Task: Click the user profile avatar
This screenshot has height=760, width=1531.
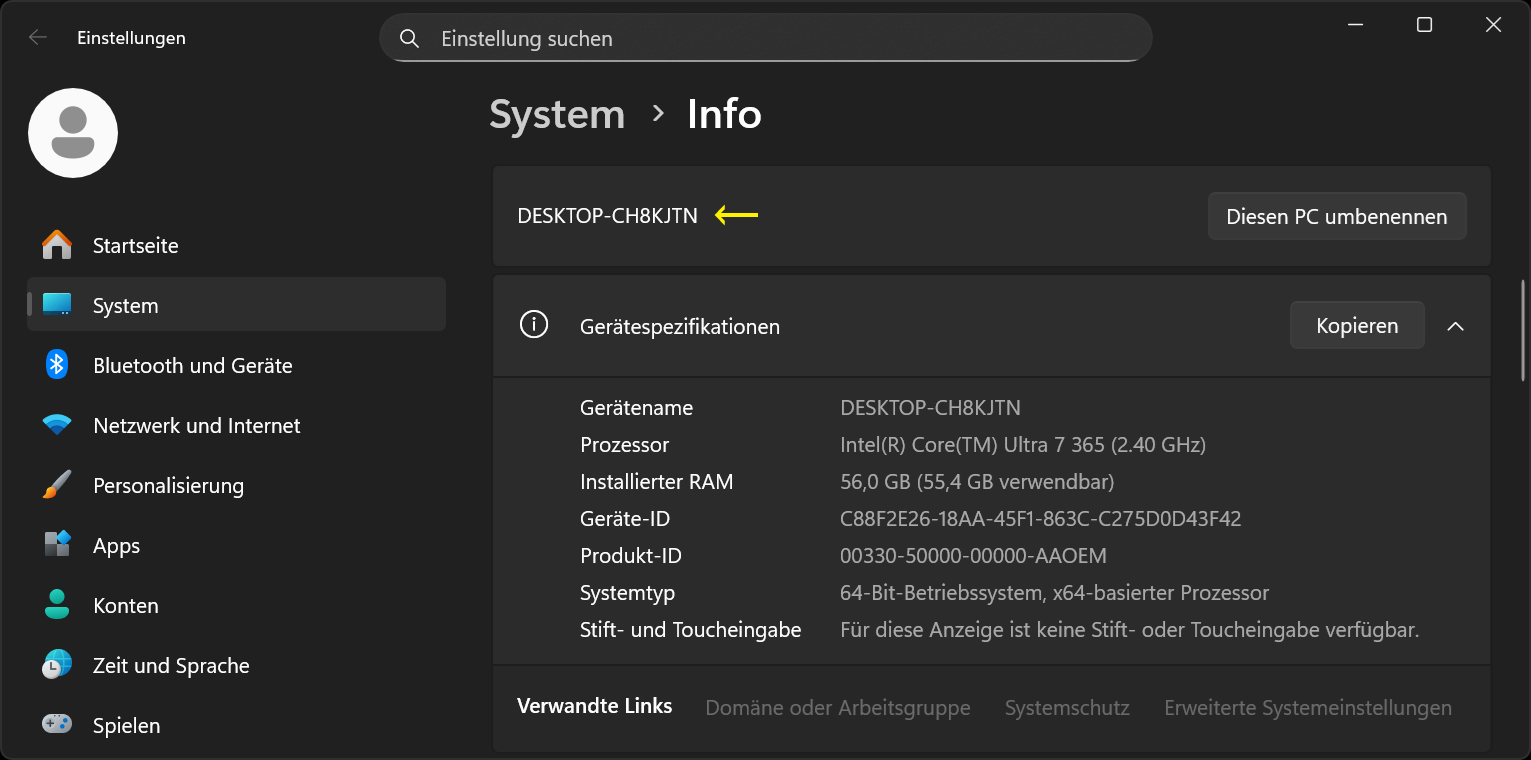Action: coord(72,132)
